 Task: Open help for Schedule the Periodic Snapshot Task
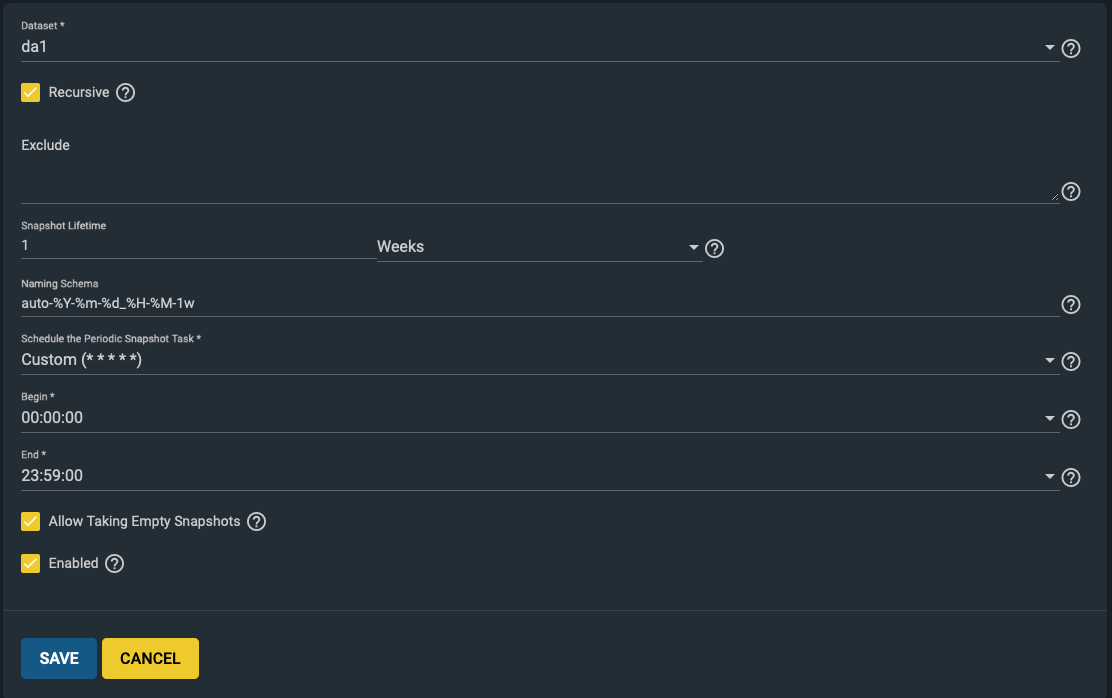coord(1070,362)
